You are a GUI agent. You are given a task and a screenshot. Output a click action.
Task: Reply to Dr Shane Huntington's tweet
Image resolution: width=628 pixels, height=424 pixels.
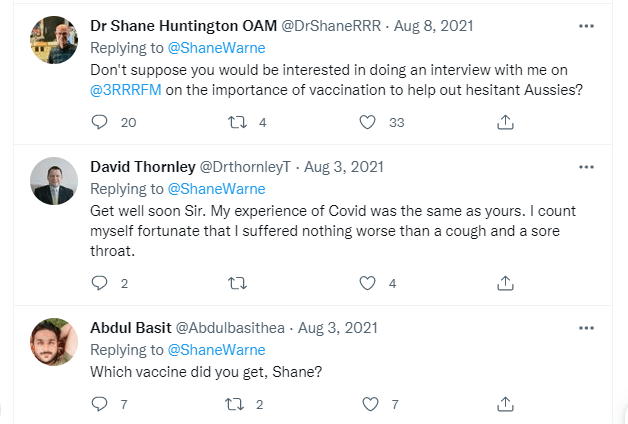pos(99,122)
